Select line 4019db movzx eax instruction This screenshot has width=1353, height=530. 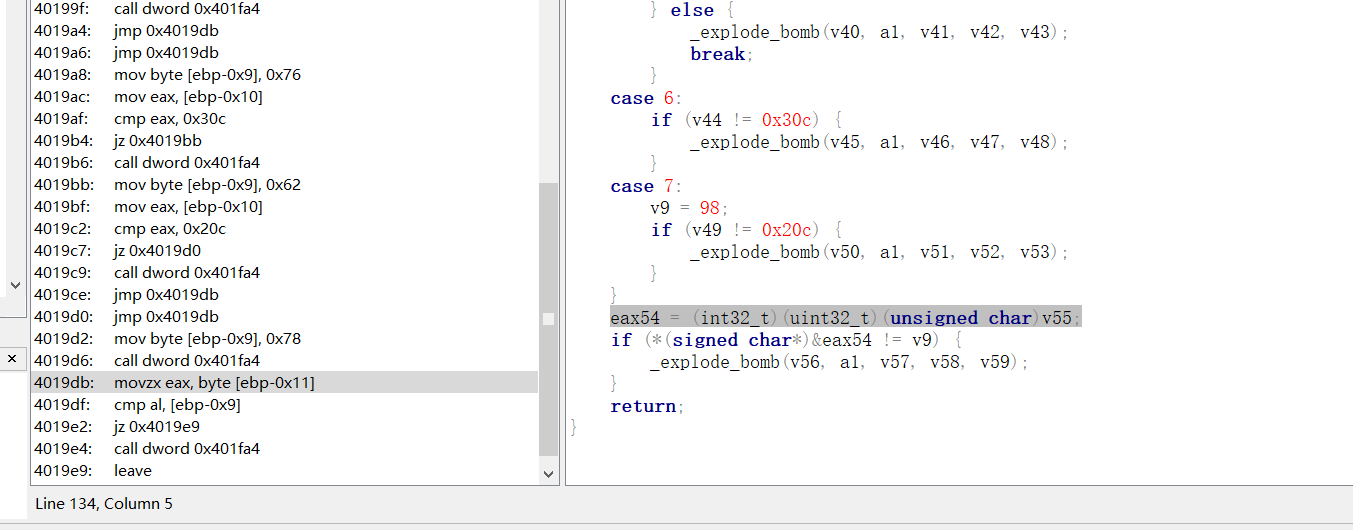pyautogui.click(x=284, y=383)
